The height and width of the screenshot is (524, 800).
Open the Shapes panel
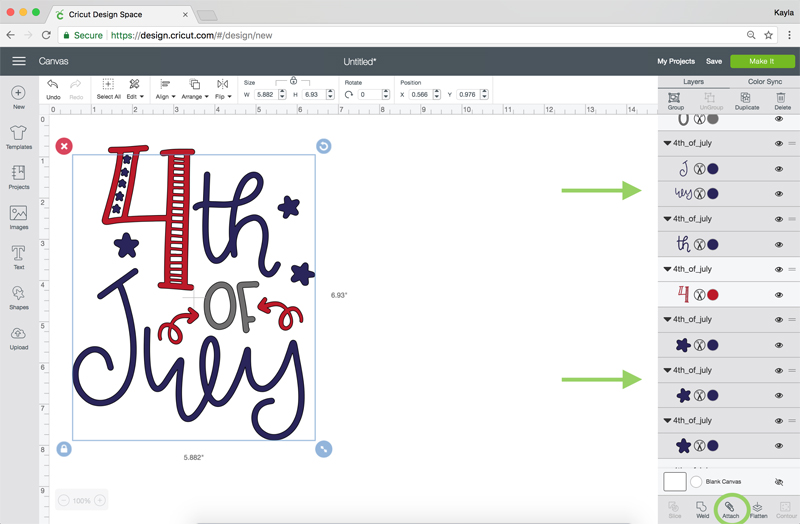(18, 297)
